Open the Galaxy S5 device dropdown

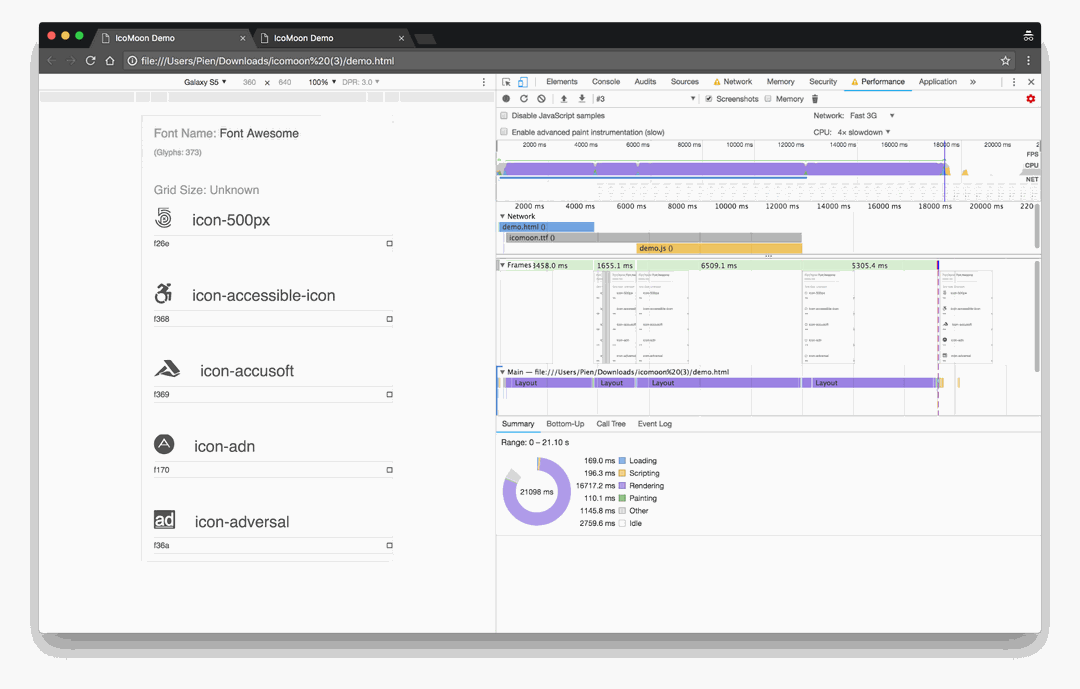click(205, 82)
